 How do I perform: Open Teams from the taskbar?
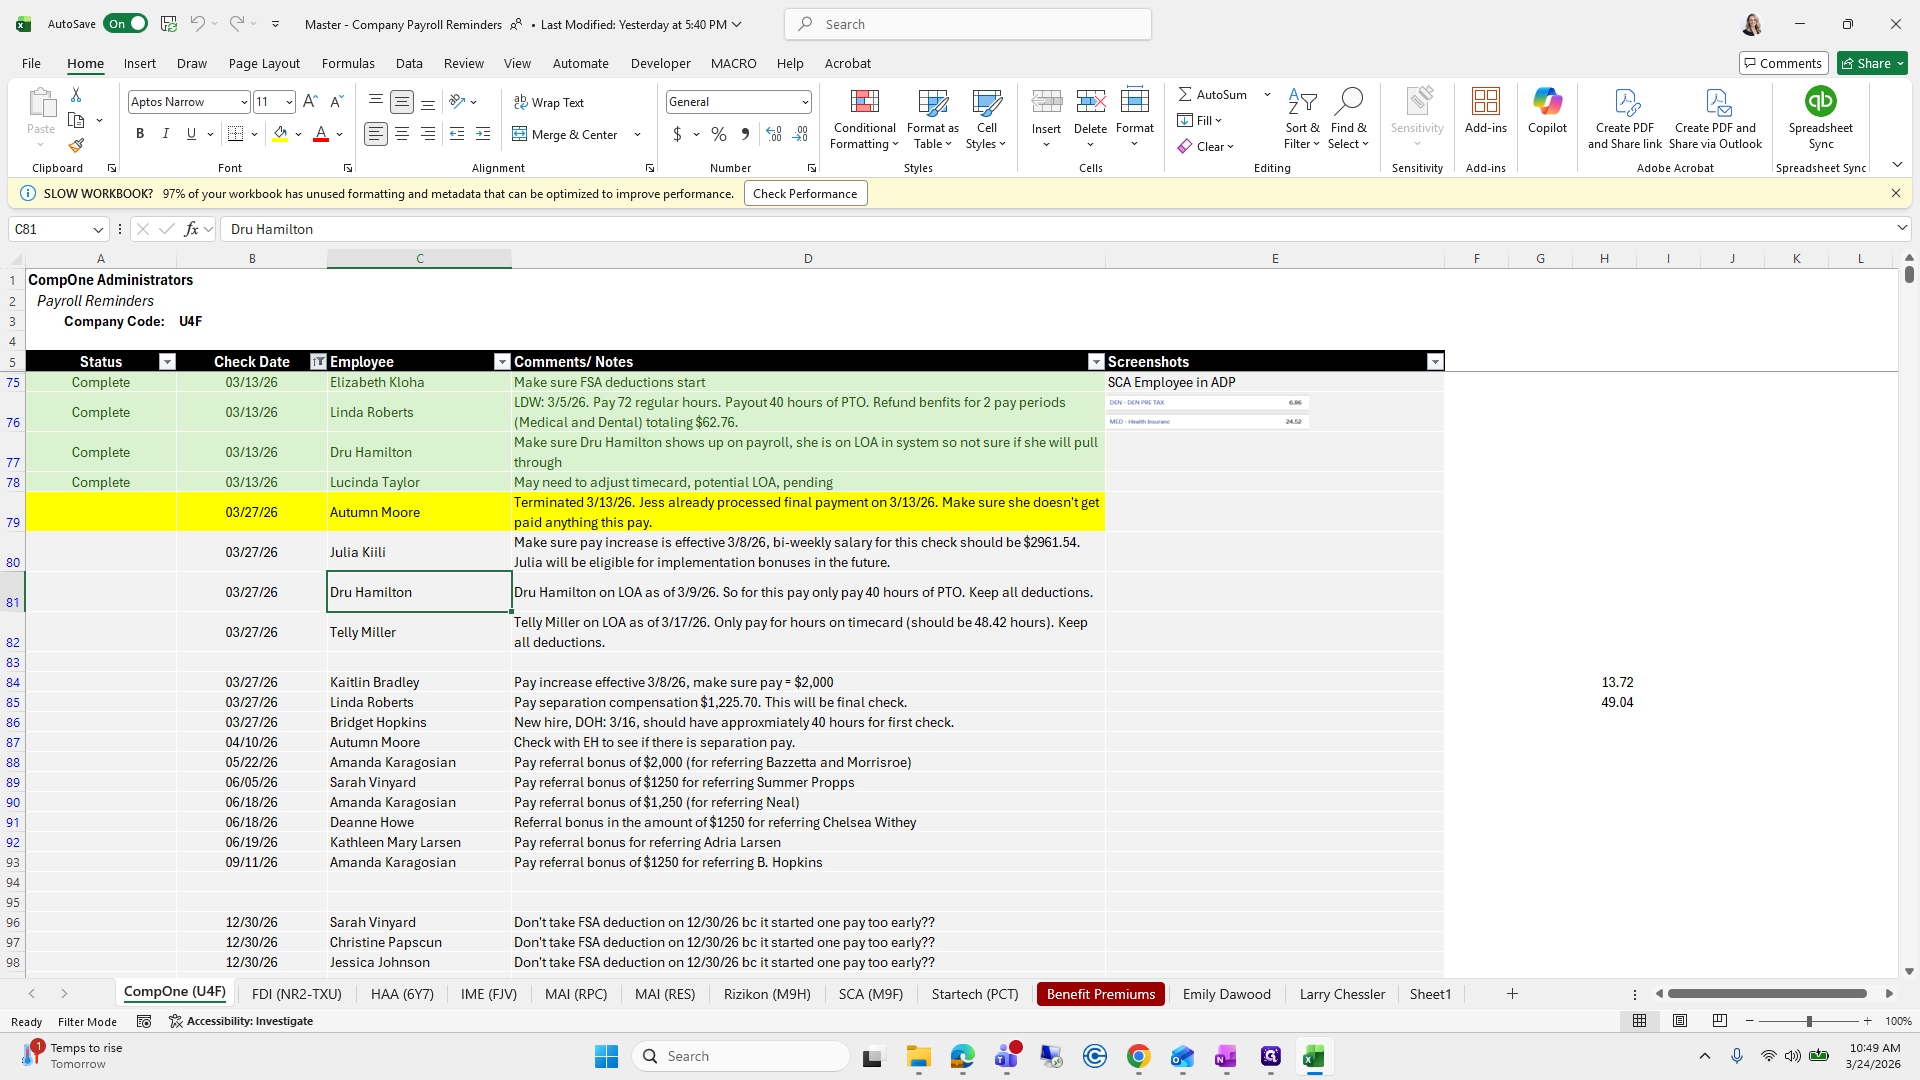click(1006, 1056)
